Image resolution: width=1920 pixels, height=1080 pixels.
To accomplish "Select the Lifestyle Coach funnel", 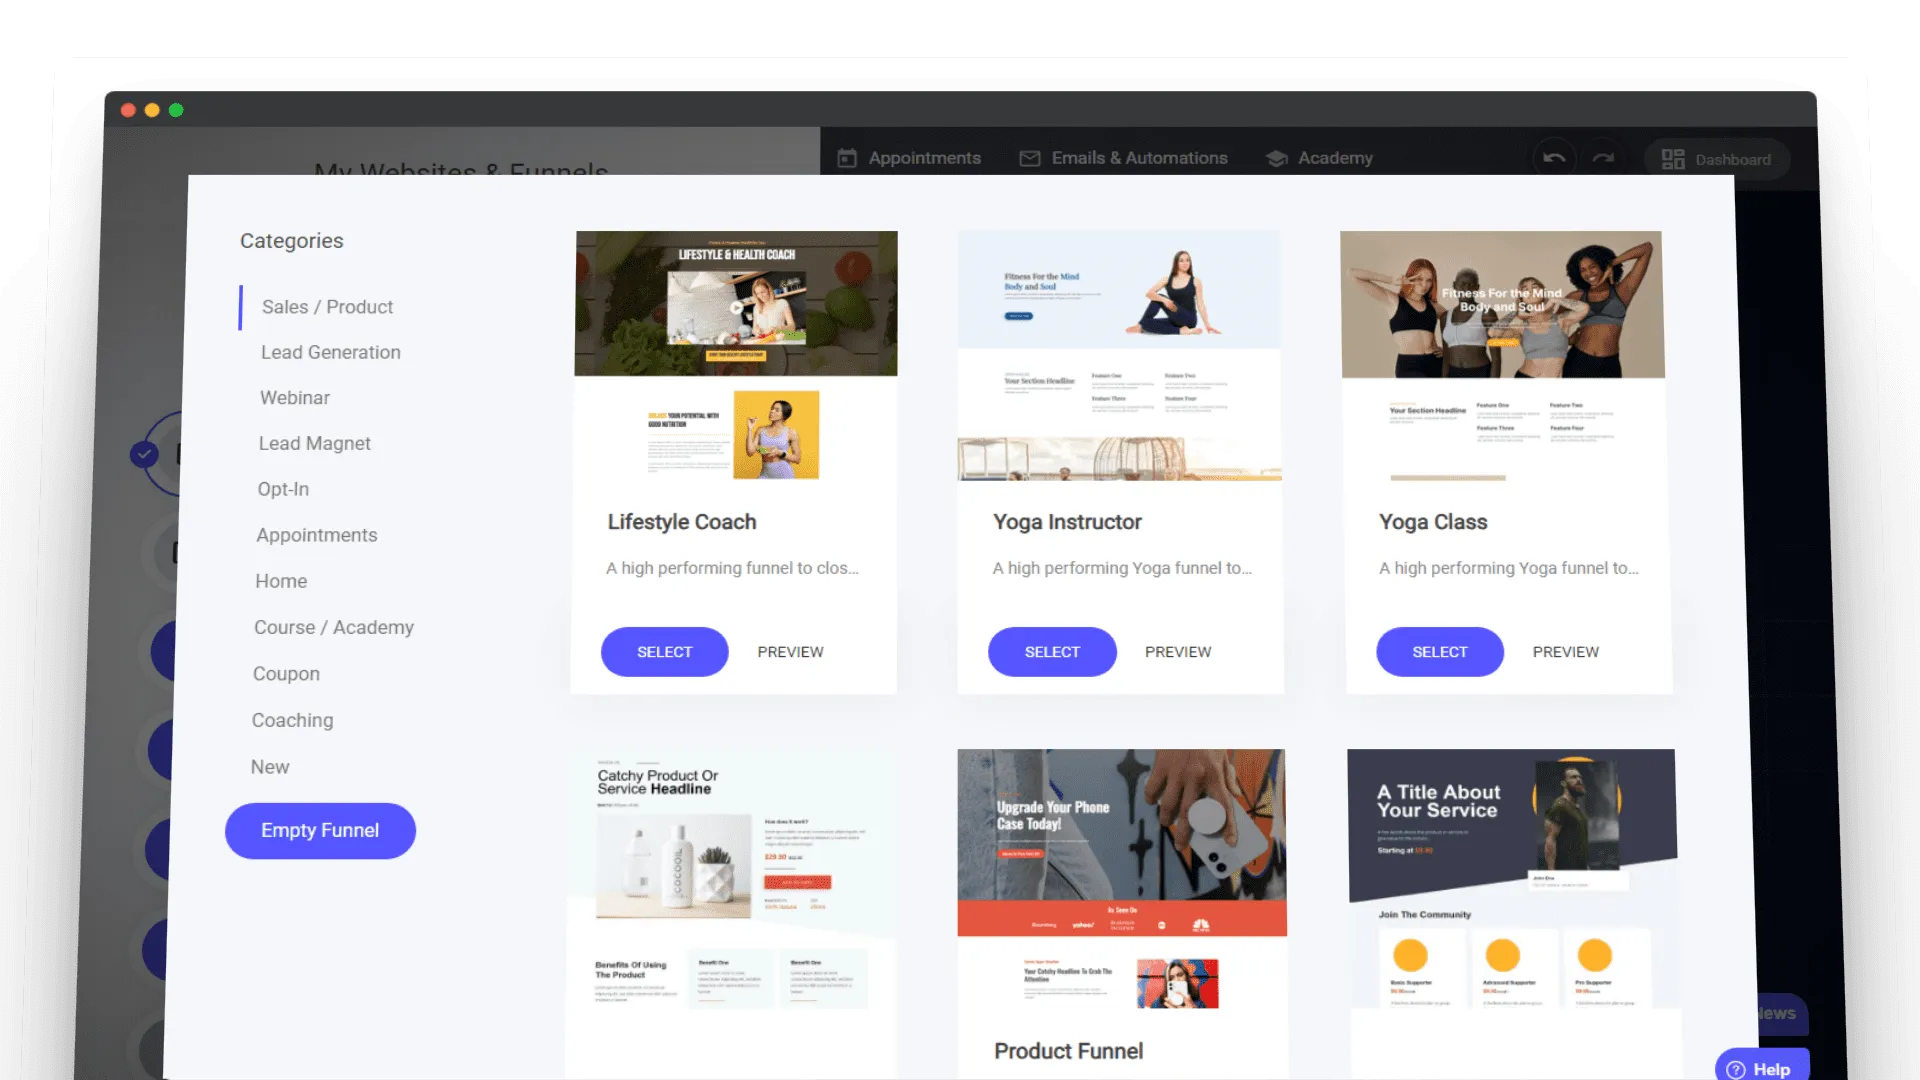I will pos(663,651).
